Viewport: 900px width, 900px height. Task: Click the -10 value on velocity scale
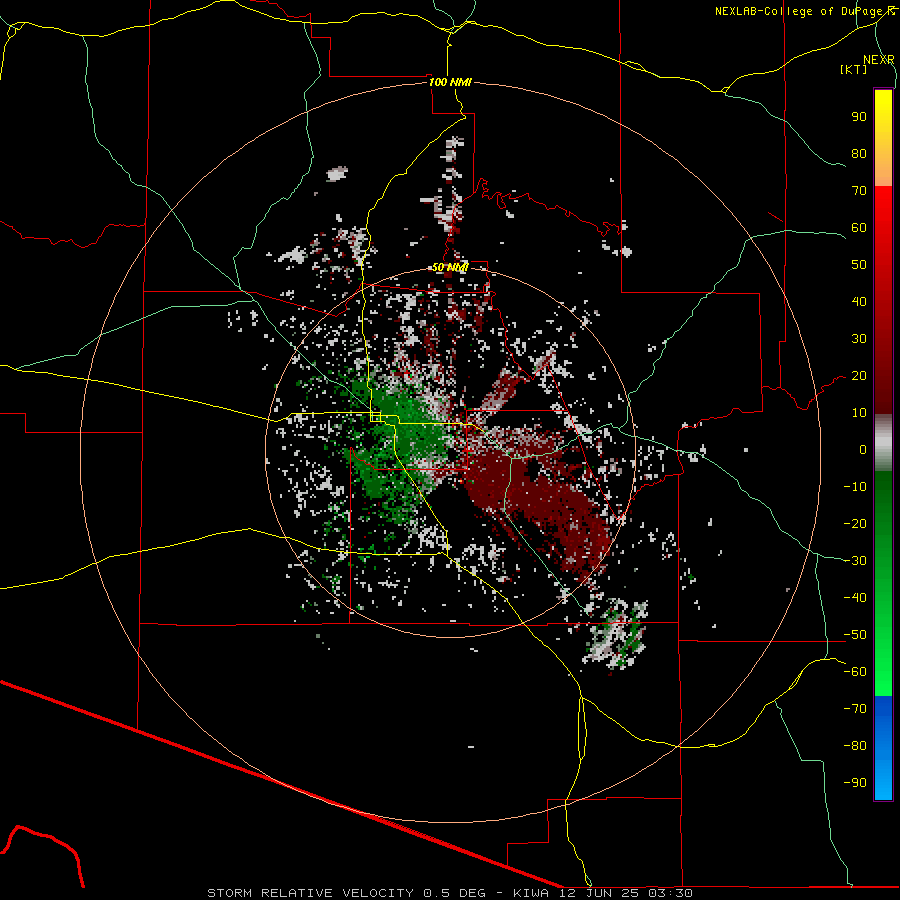[855, 487]
